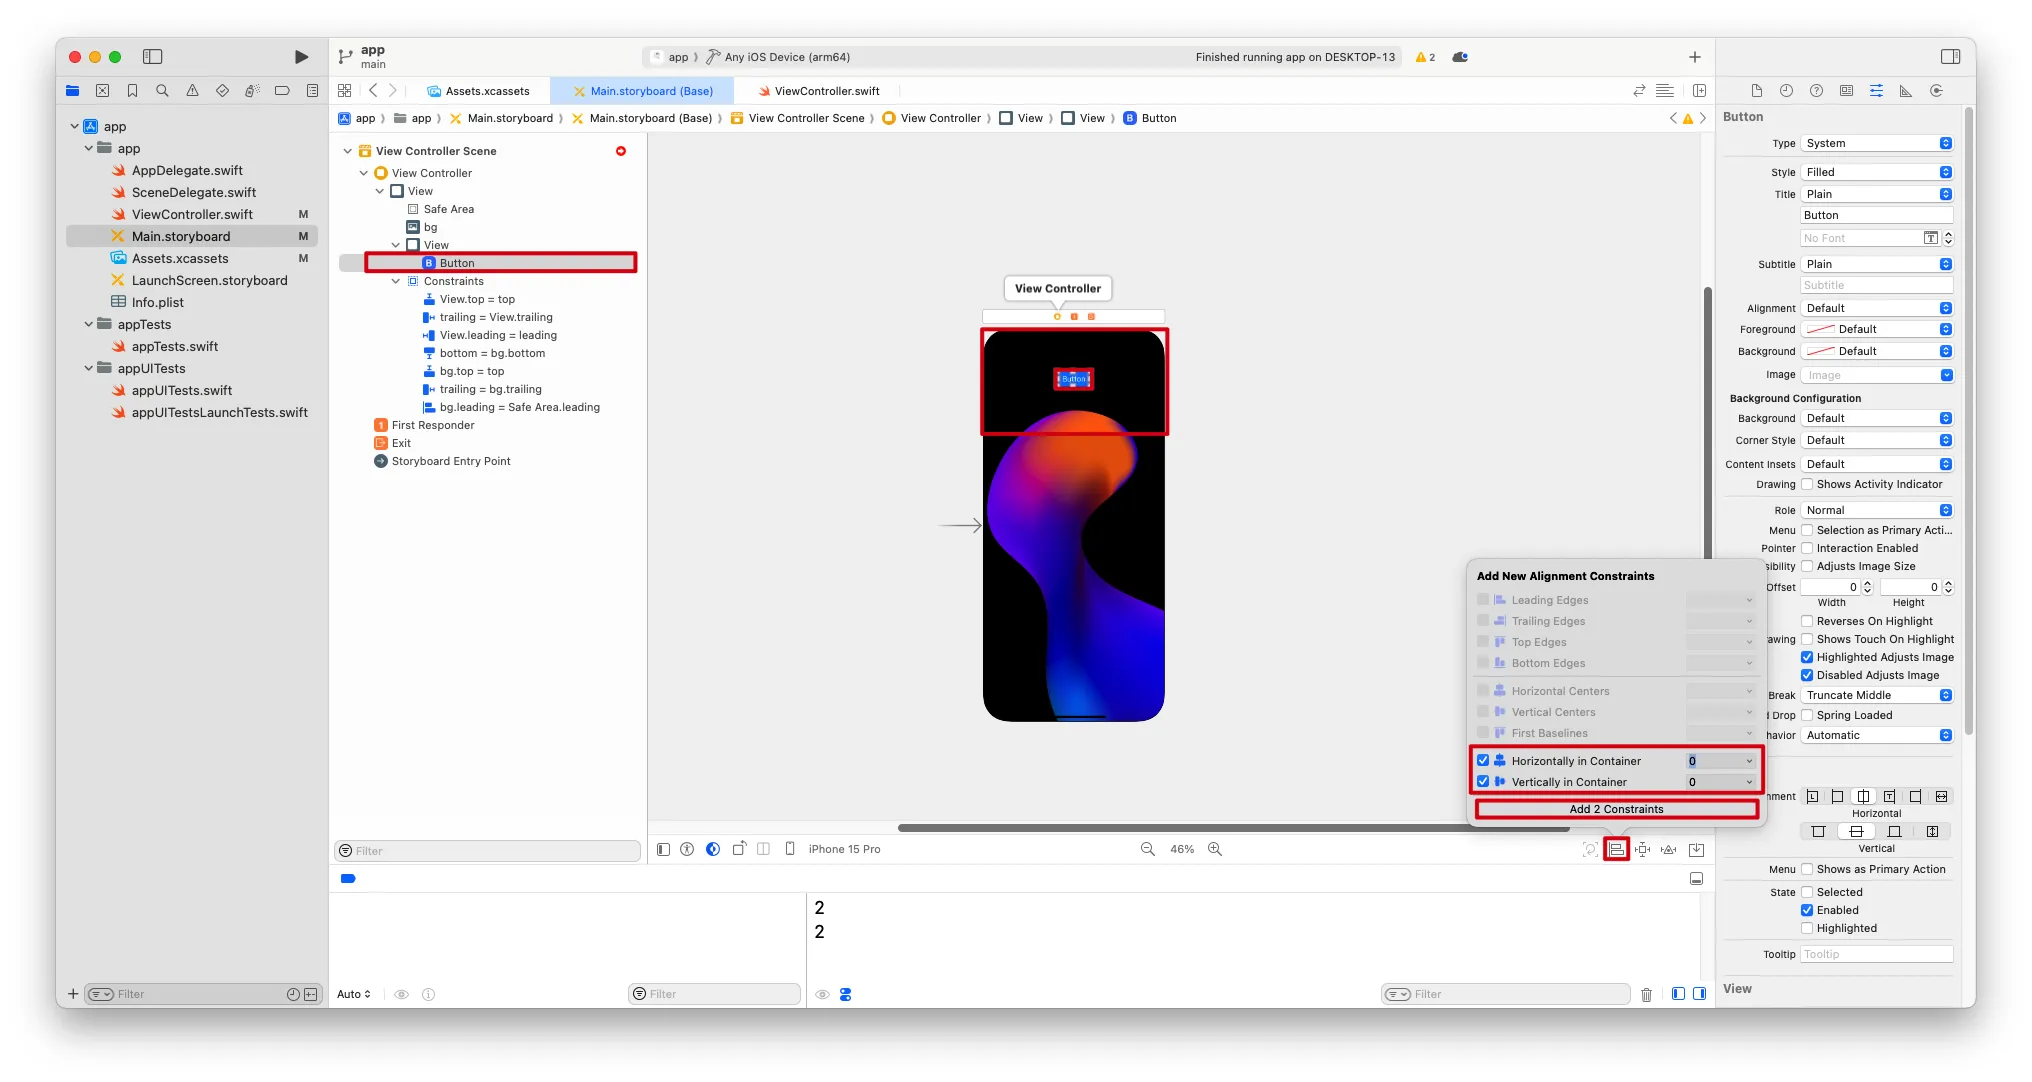The image size is (2032, 1082).
Task: Click the Run play button
Action: 301,57
